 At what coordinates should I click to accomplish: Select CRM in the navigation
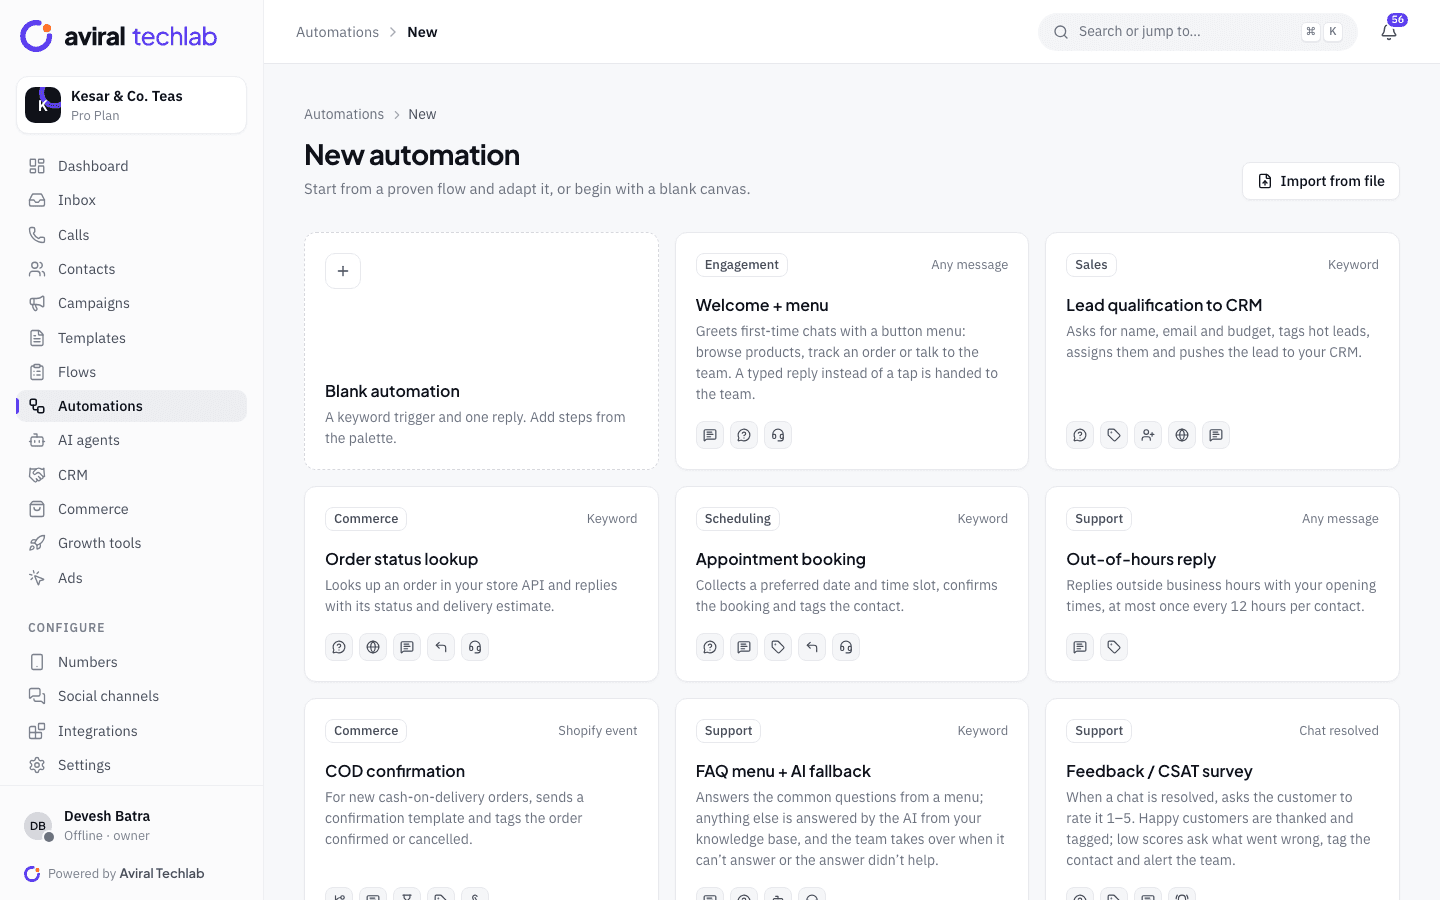tap(132, 475)
